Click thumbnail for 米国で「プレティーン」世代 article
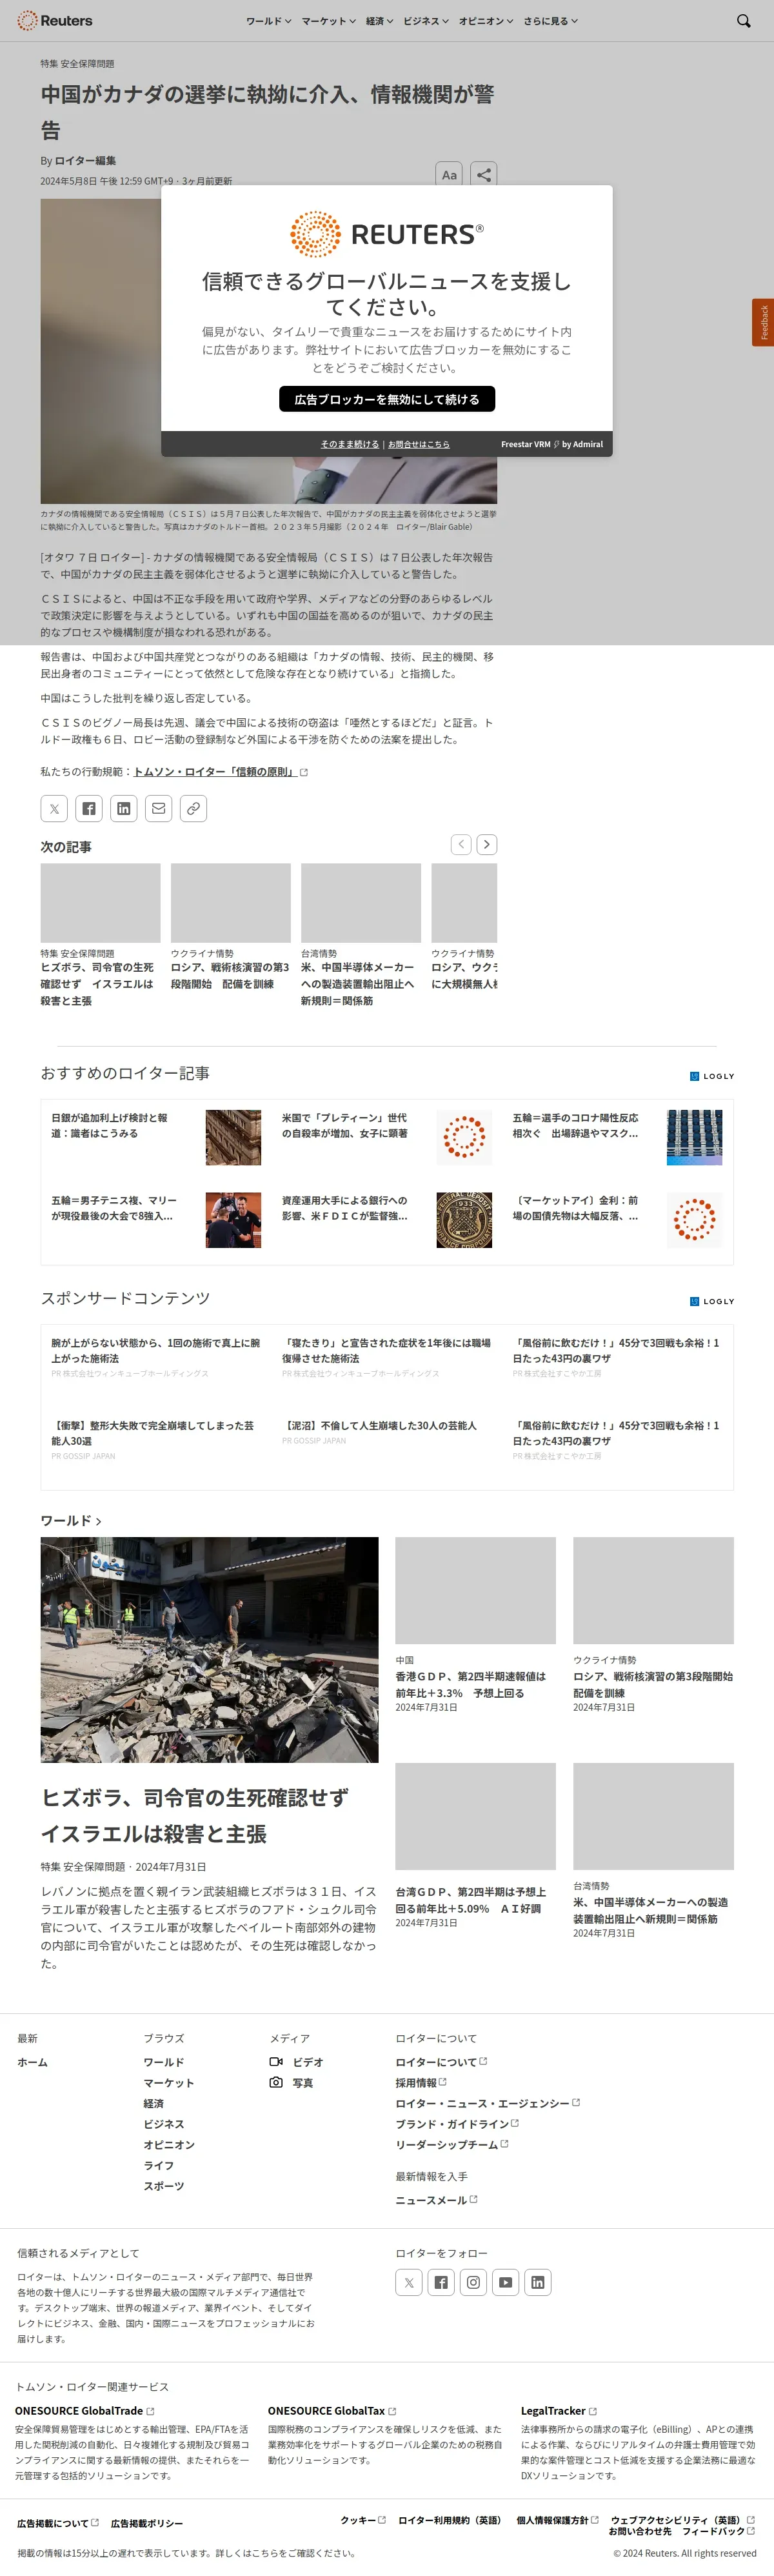Viewport: 774px width, 2576px height. tap(464, 1137)
